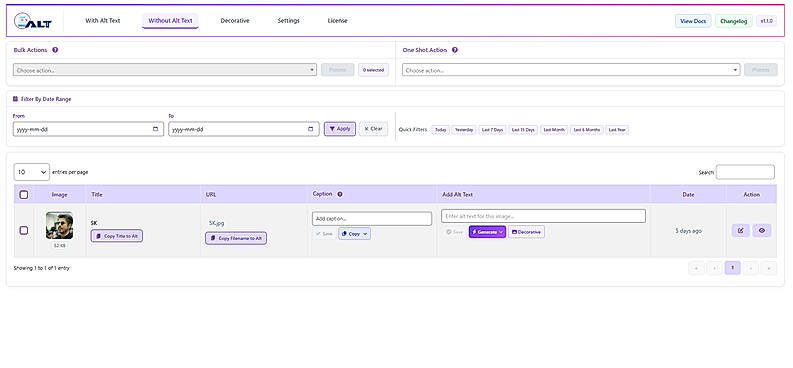This screenshot has width=793, height=368.
Task: Go to the first page of results
Action: pos(696,268)
